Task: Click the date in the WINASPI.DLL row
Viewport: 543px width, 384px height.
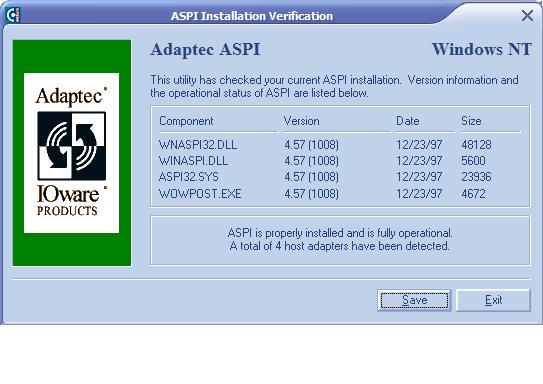Action: tap(419, 161)
